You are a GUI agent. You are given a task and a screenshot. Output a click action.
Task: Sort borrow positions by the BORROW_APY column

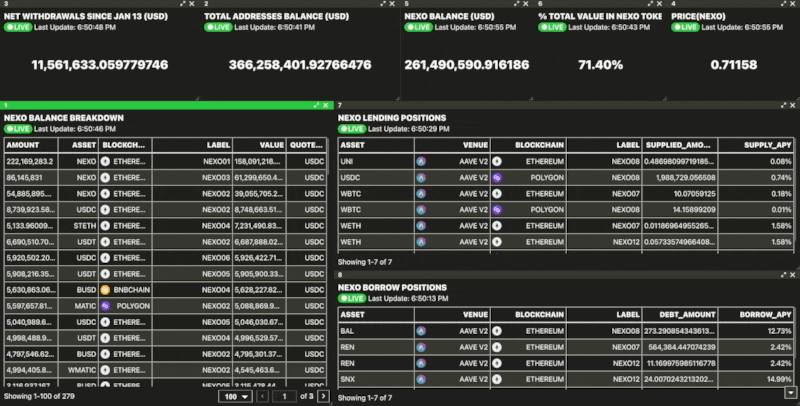coord(756,315)
